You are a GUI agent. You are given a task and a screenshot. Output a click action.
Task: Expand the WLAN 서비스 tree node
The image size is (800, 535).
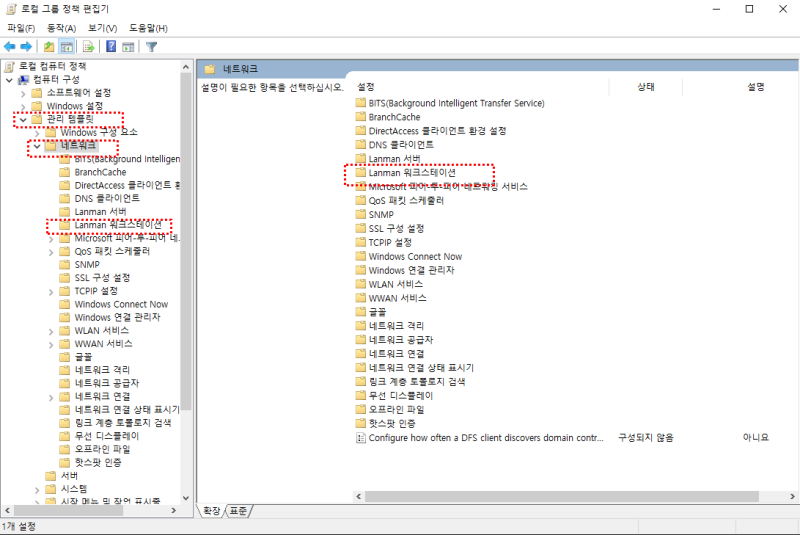(51, 332)
